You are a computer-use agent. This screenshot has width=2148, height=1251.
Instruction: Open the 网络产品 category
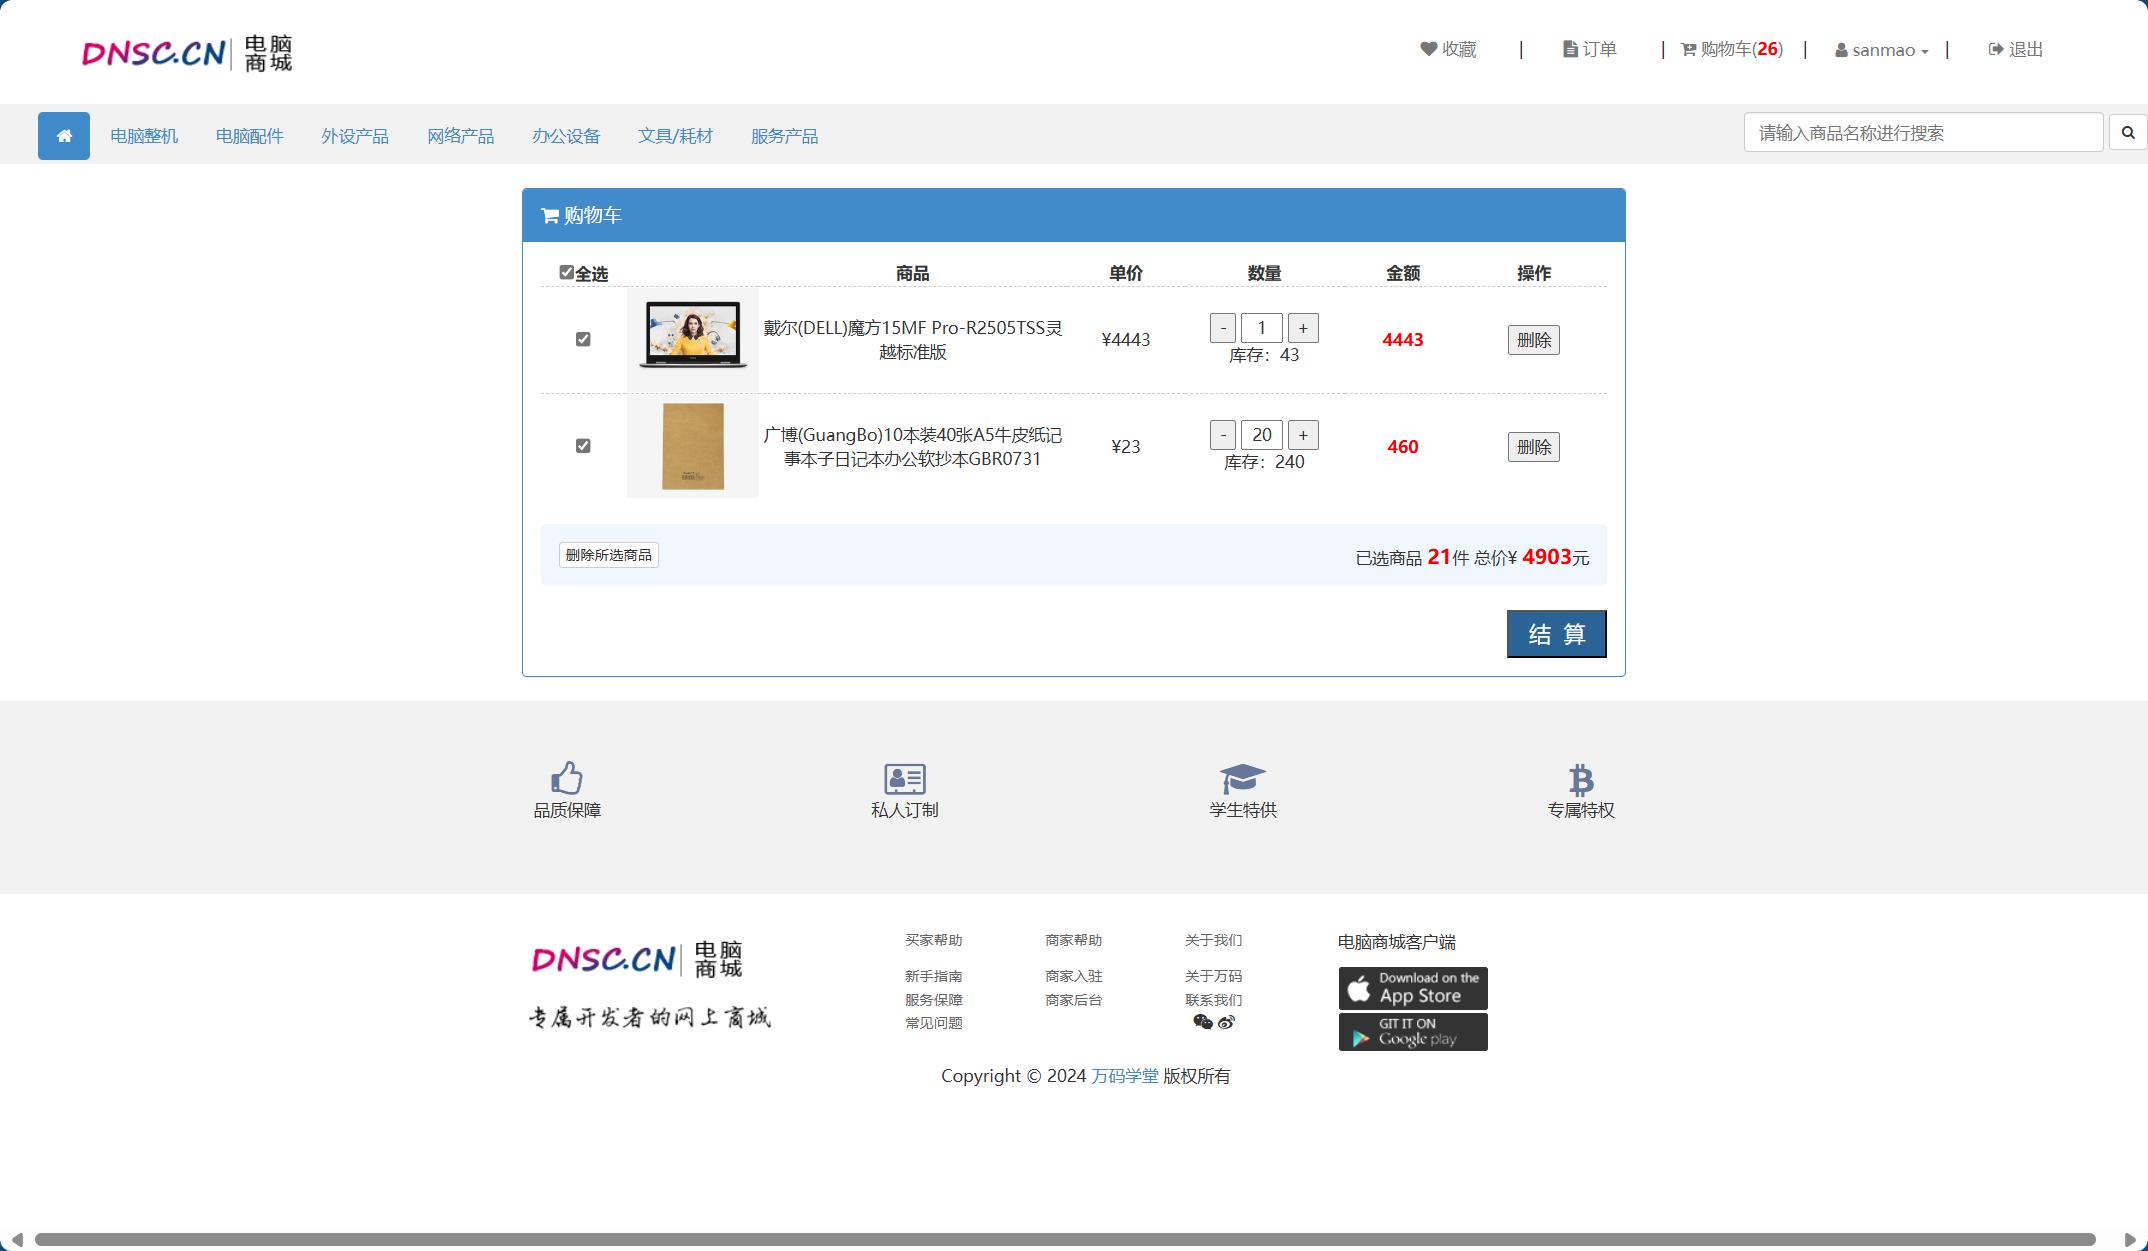tap(461, 136)
